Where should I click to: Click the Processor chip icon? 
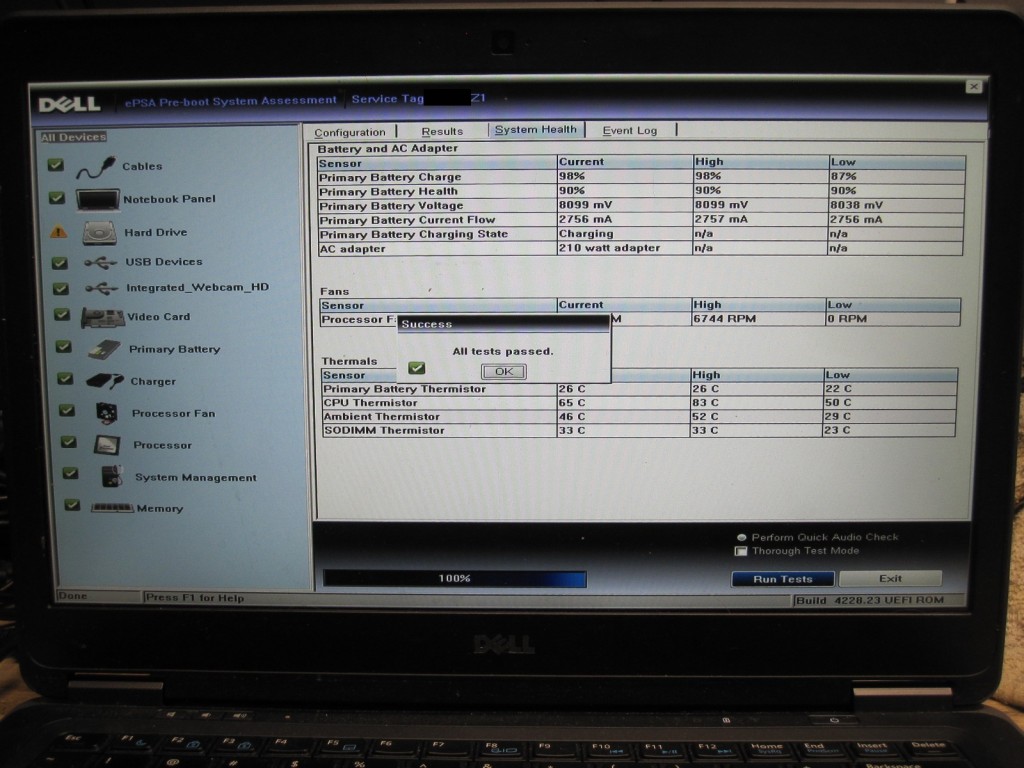pos(107,445)
